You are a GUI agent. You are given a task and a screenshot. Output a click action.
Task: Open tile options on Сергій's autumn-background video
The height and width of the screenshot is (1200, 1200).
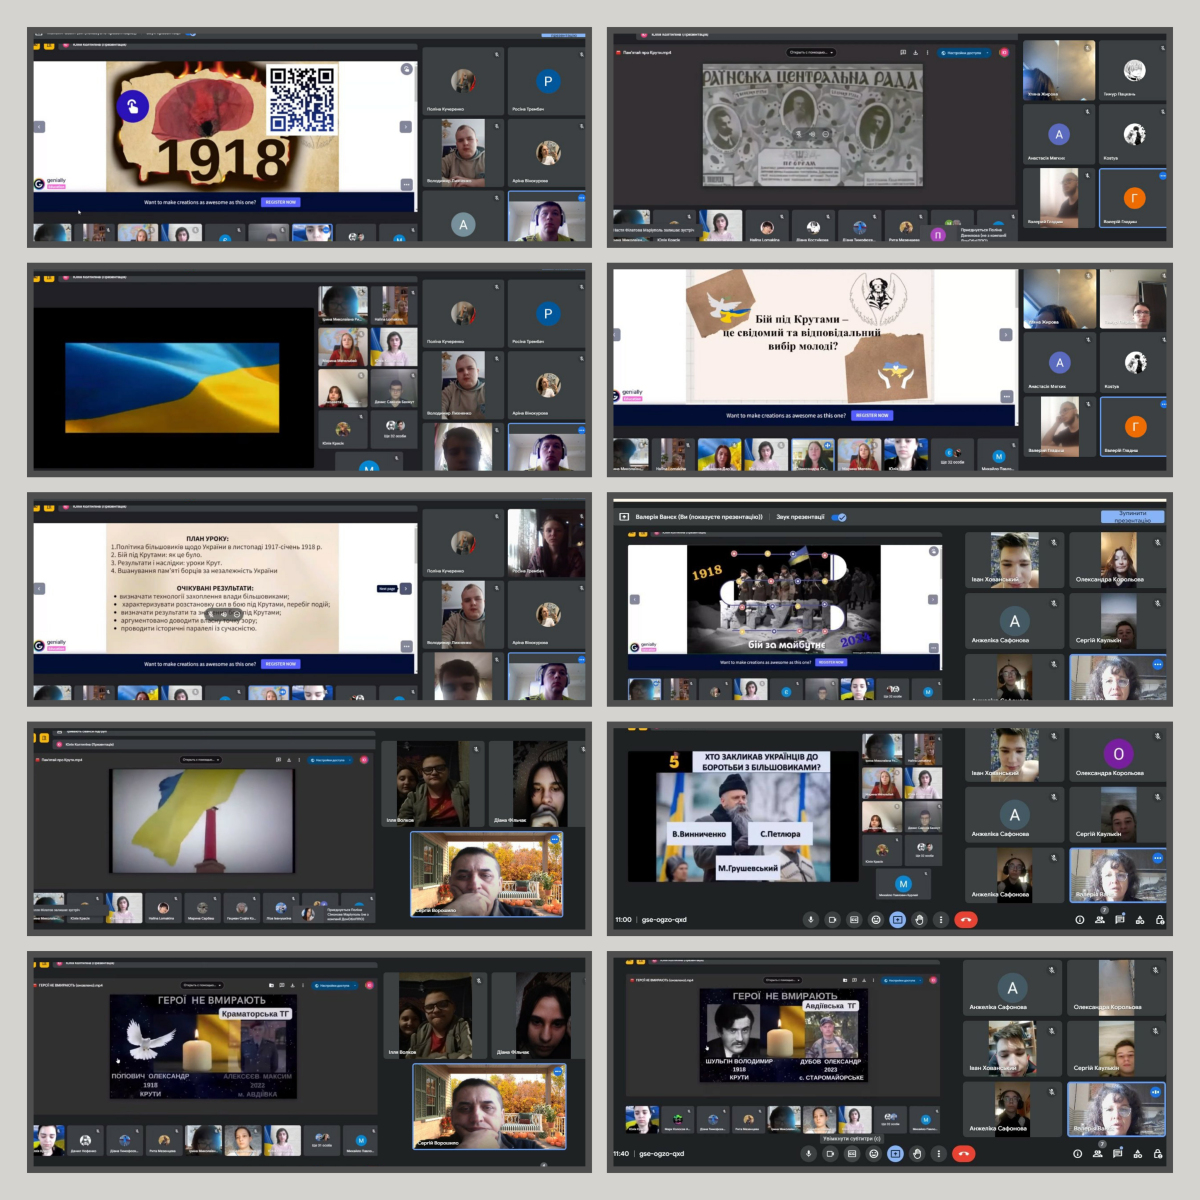coord(554,840)
